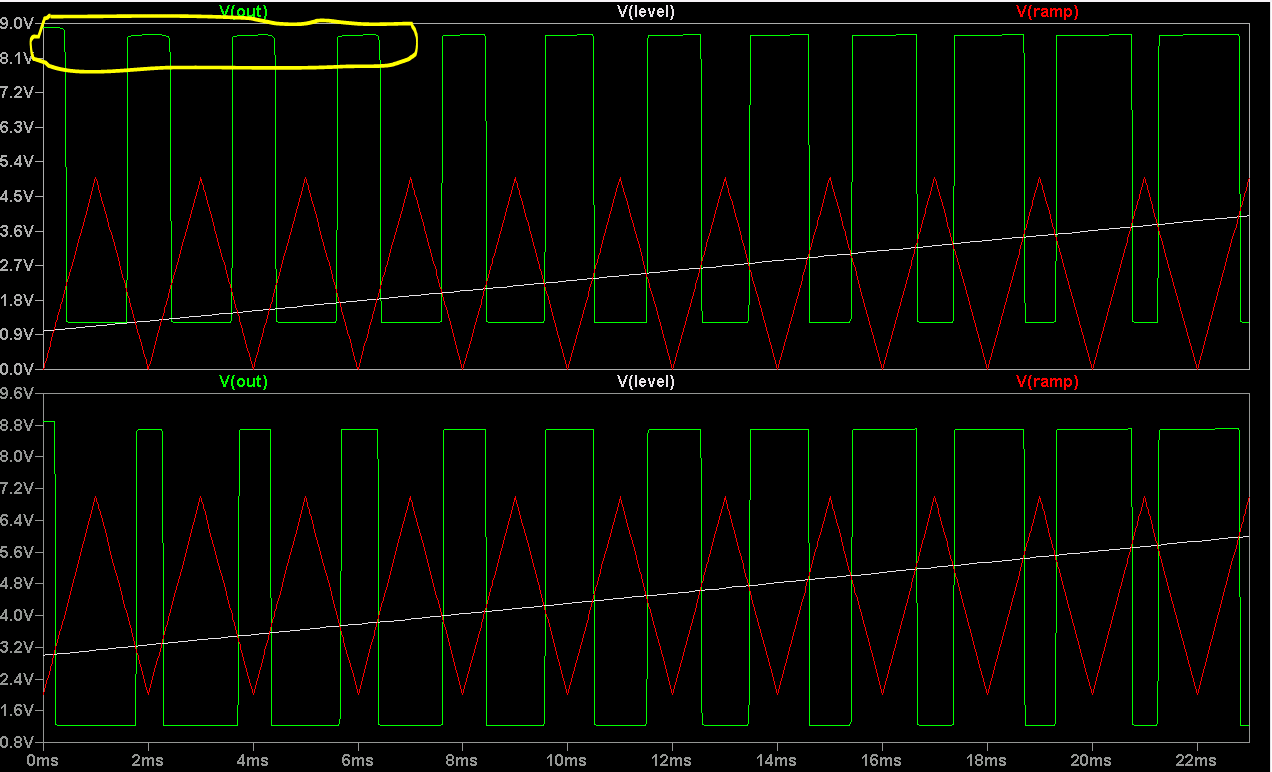Screen dimensions: 1272x772
Task: Click the 1.6V vertical axis value
Action: 17,710
